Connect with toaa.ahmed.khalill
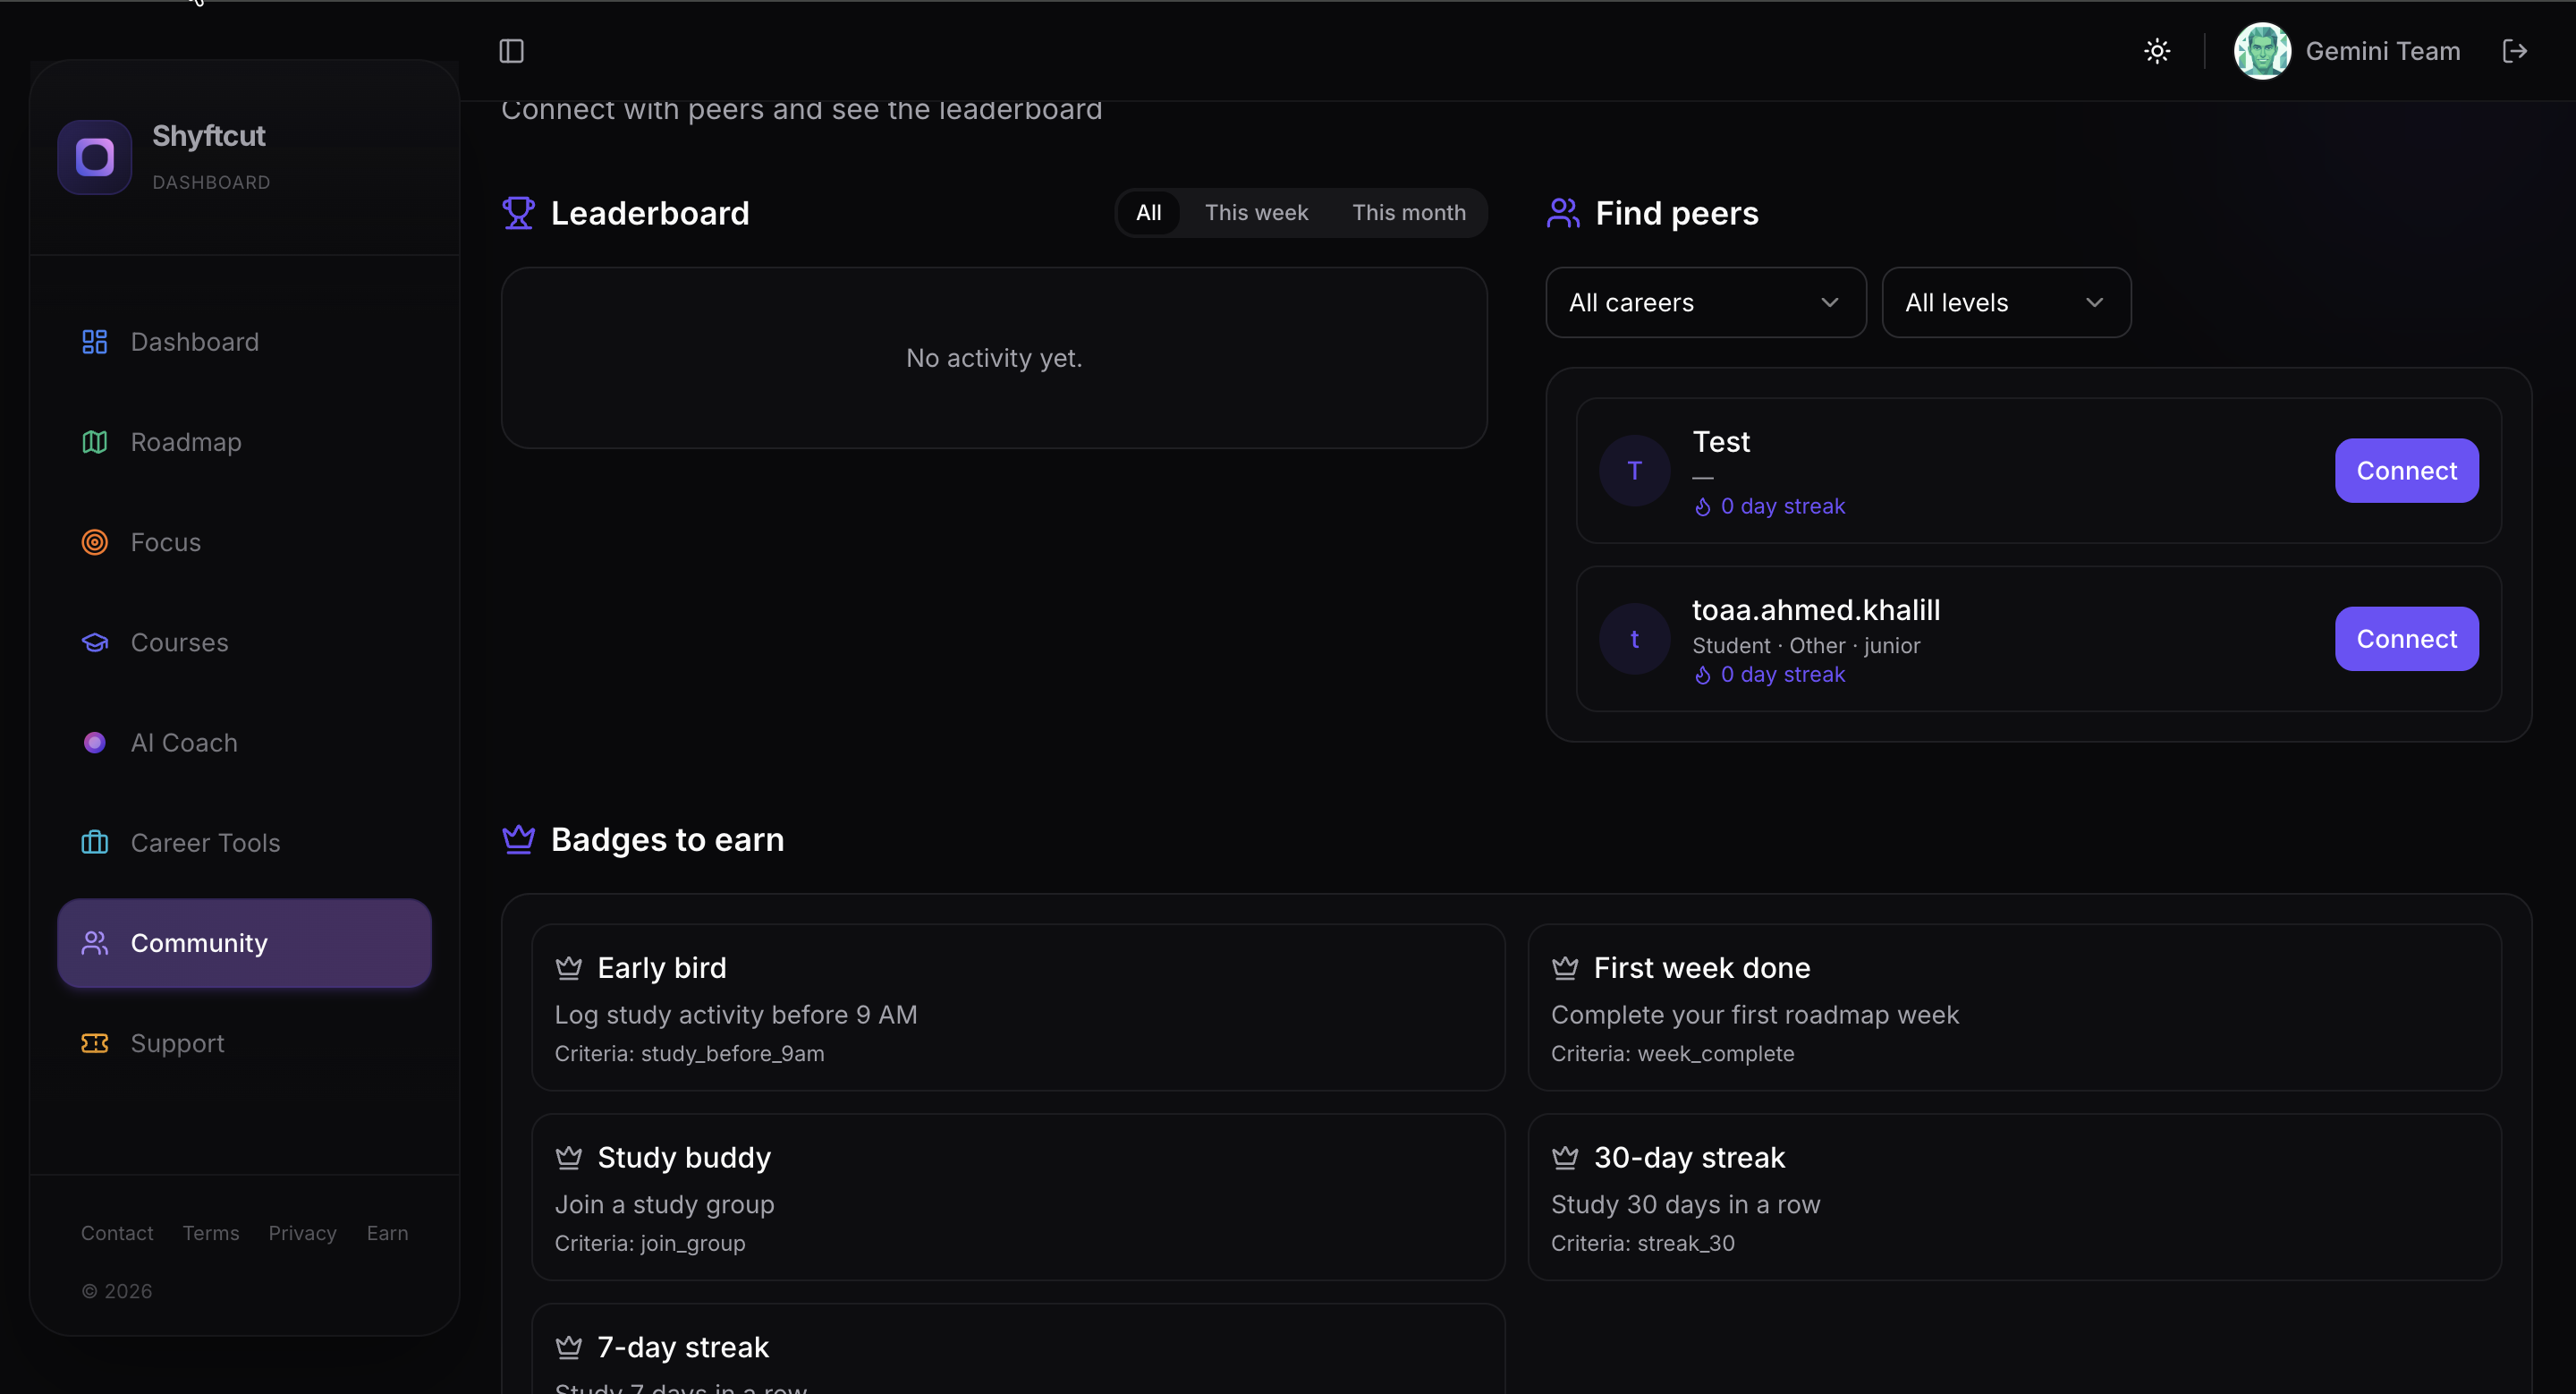The width and height of the screenshot is (2576, 1394). [x=2405, y=639]
